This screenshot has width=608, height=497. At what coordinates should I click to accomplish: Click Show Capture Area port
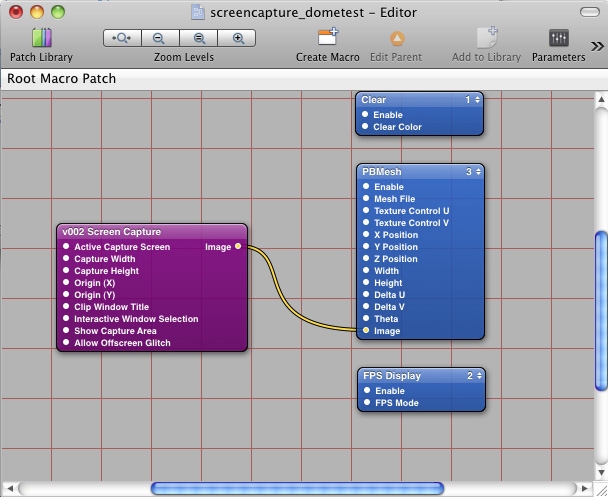[66, 331]
